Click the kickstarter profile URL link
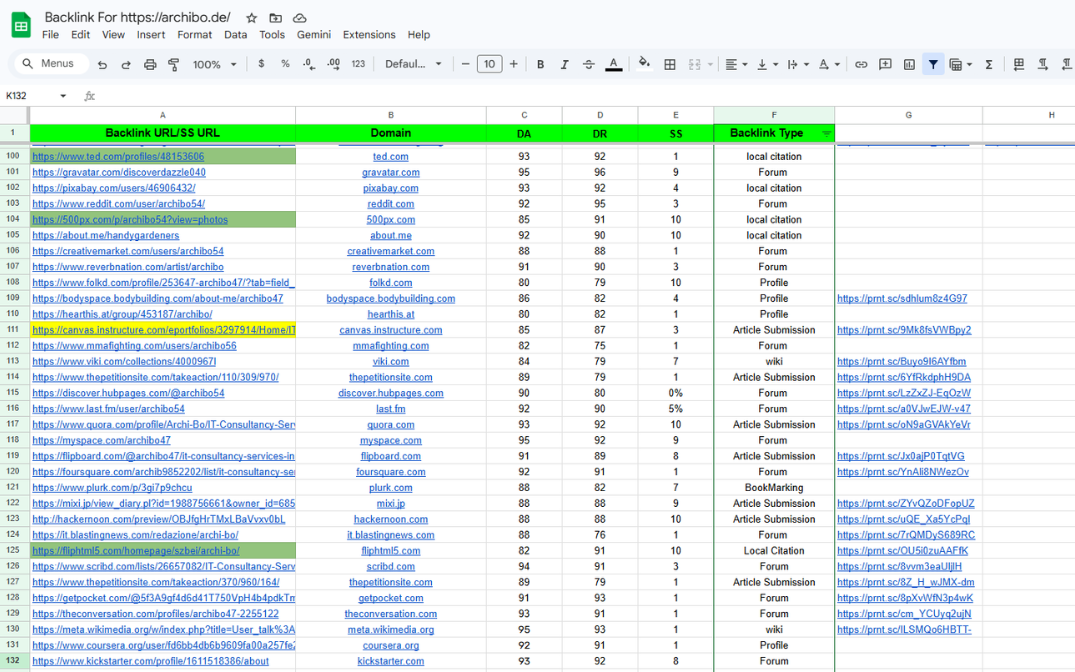 coord(150,661)
